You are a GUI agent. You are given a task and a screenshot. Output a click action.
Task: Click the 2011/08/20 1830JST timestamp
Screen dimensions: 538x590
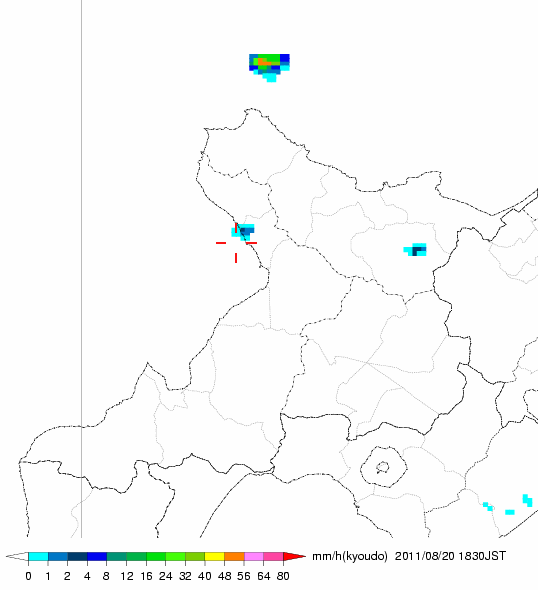pos(450,556)
